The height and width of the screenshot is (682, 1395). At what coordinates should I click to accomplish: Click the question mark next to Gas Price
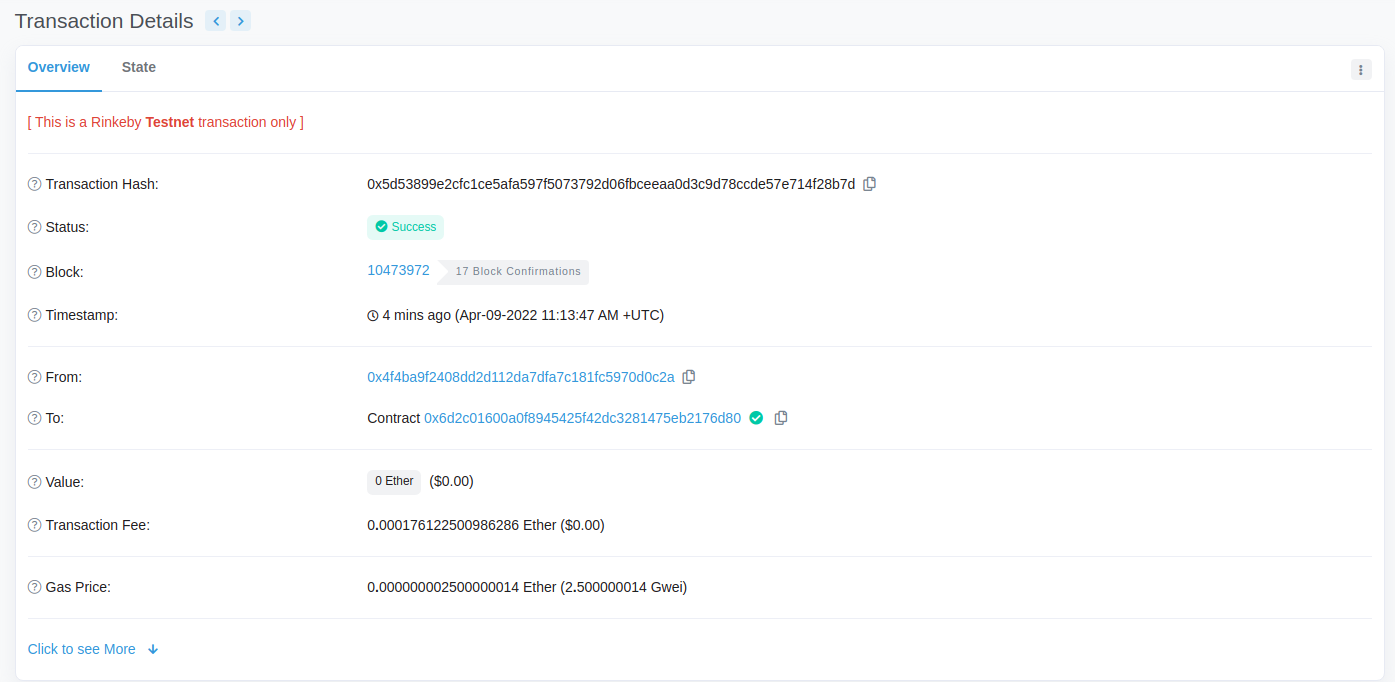tap(33, 587)
